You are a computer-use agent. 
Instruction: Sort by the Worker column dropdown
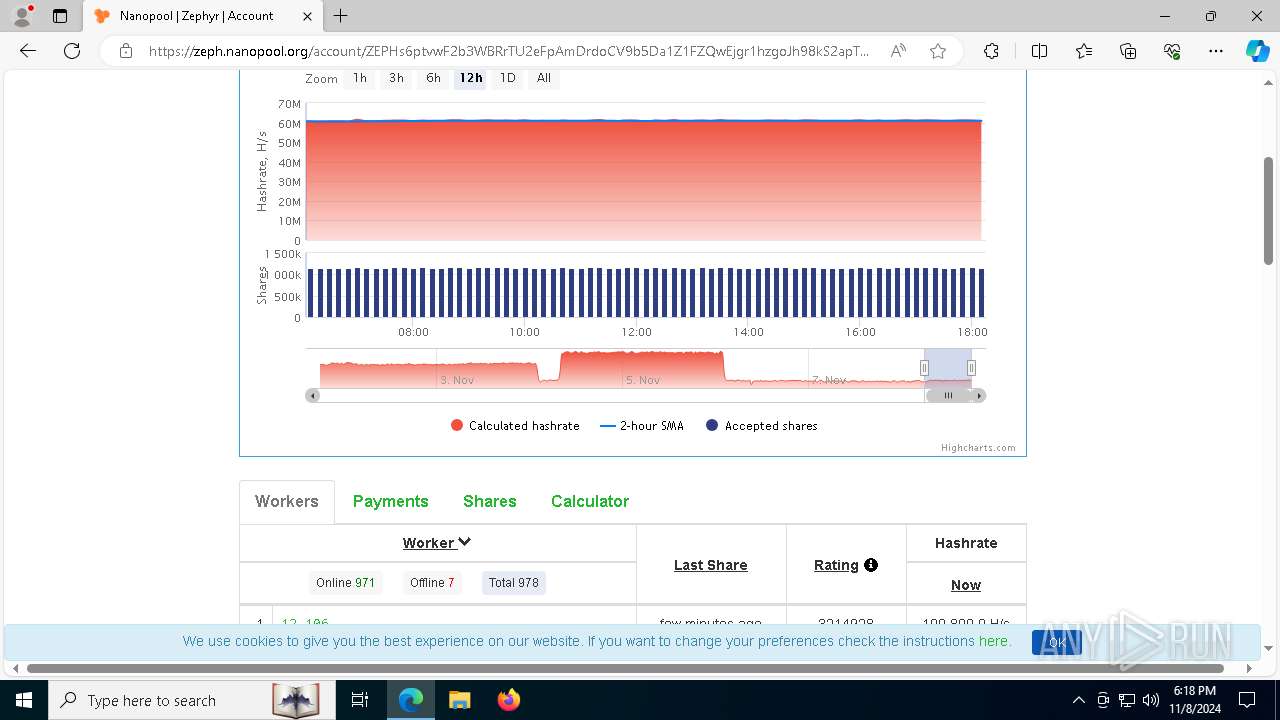pos(437,543)
